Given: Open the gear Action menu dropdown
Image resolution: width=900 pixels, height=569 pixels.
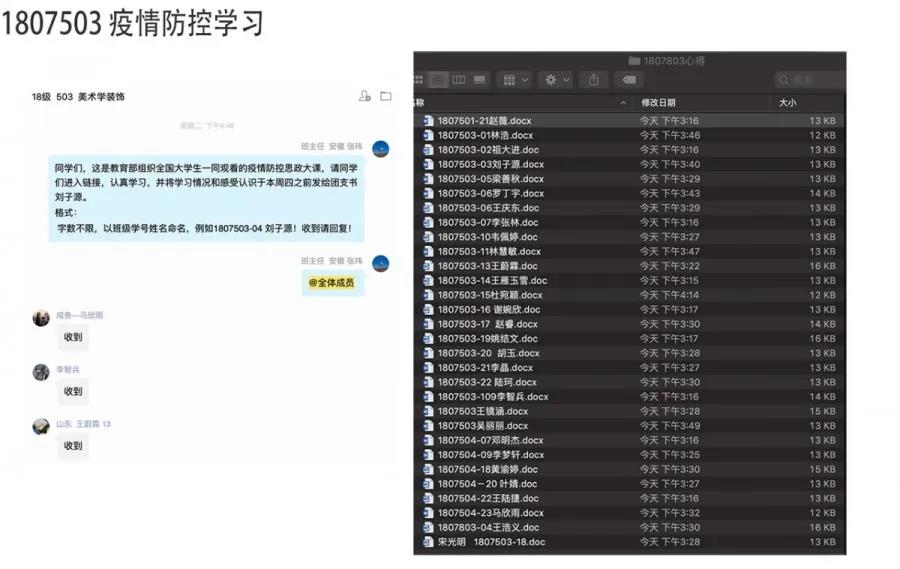Looking at the screenshot, I should (554, 80).
